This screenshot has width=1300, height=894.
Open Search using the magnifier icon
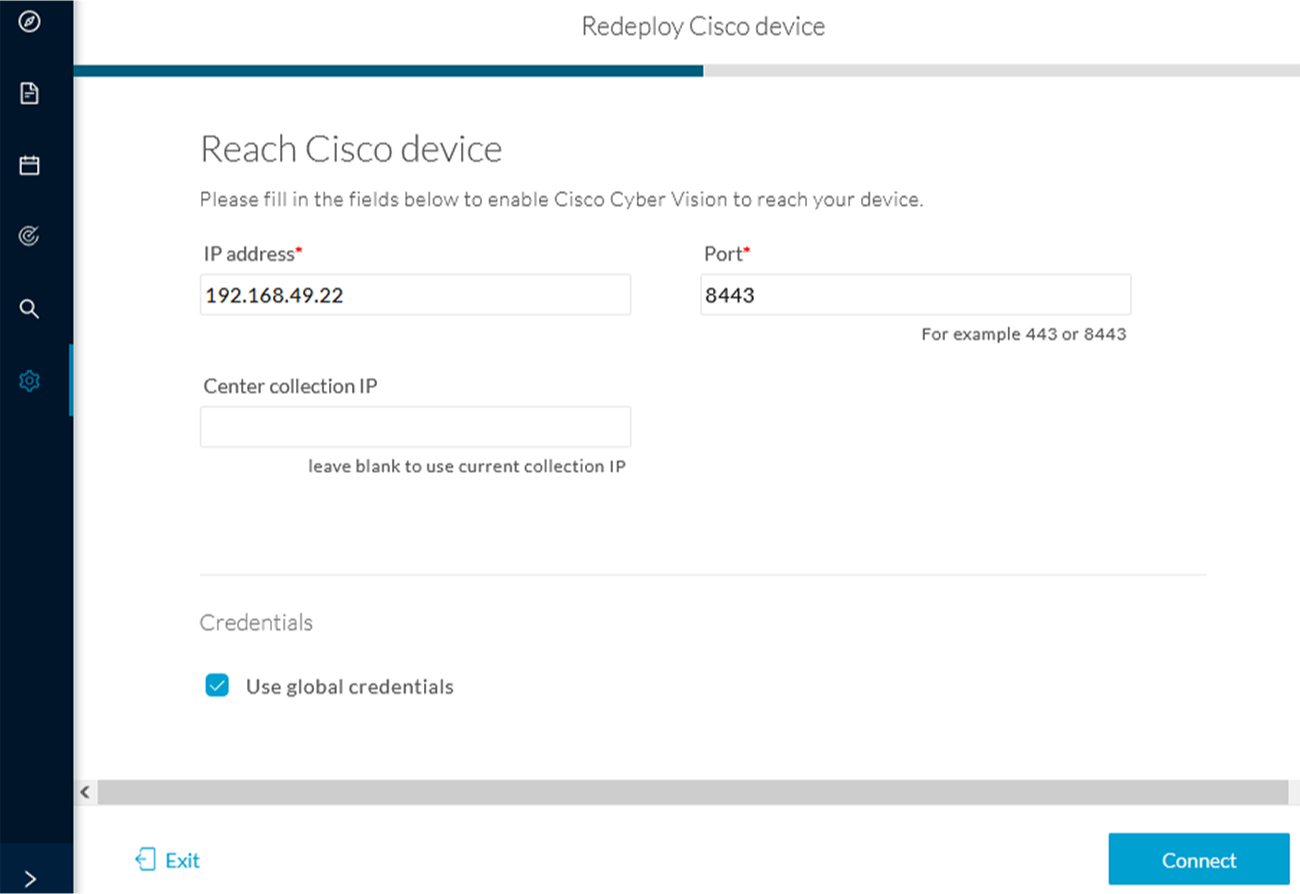[x=28, y=308]
